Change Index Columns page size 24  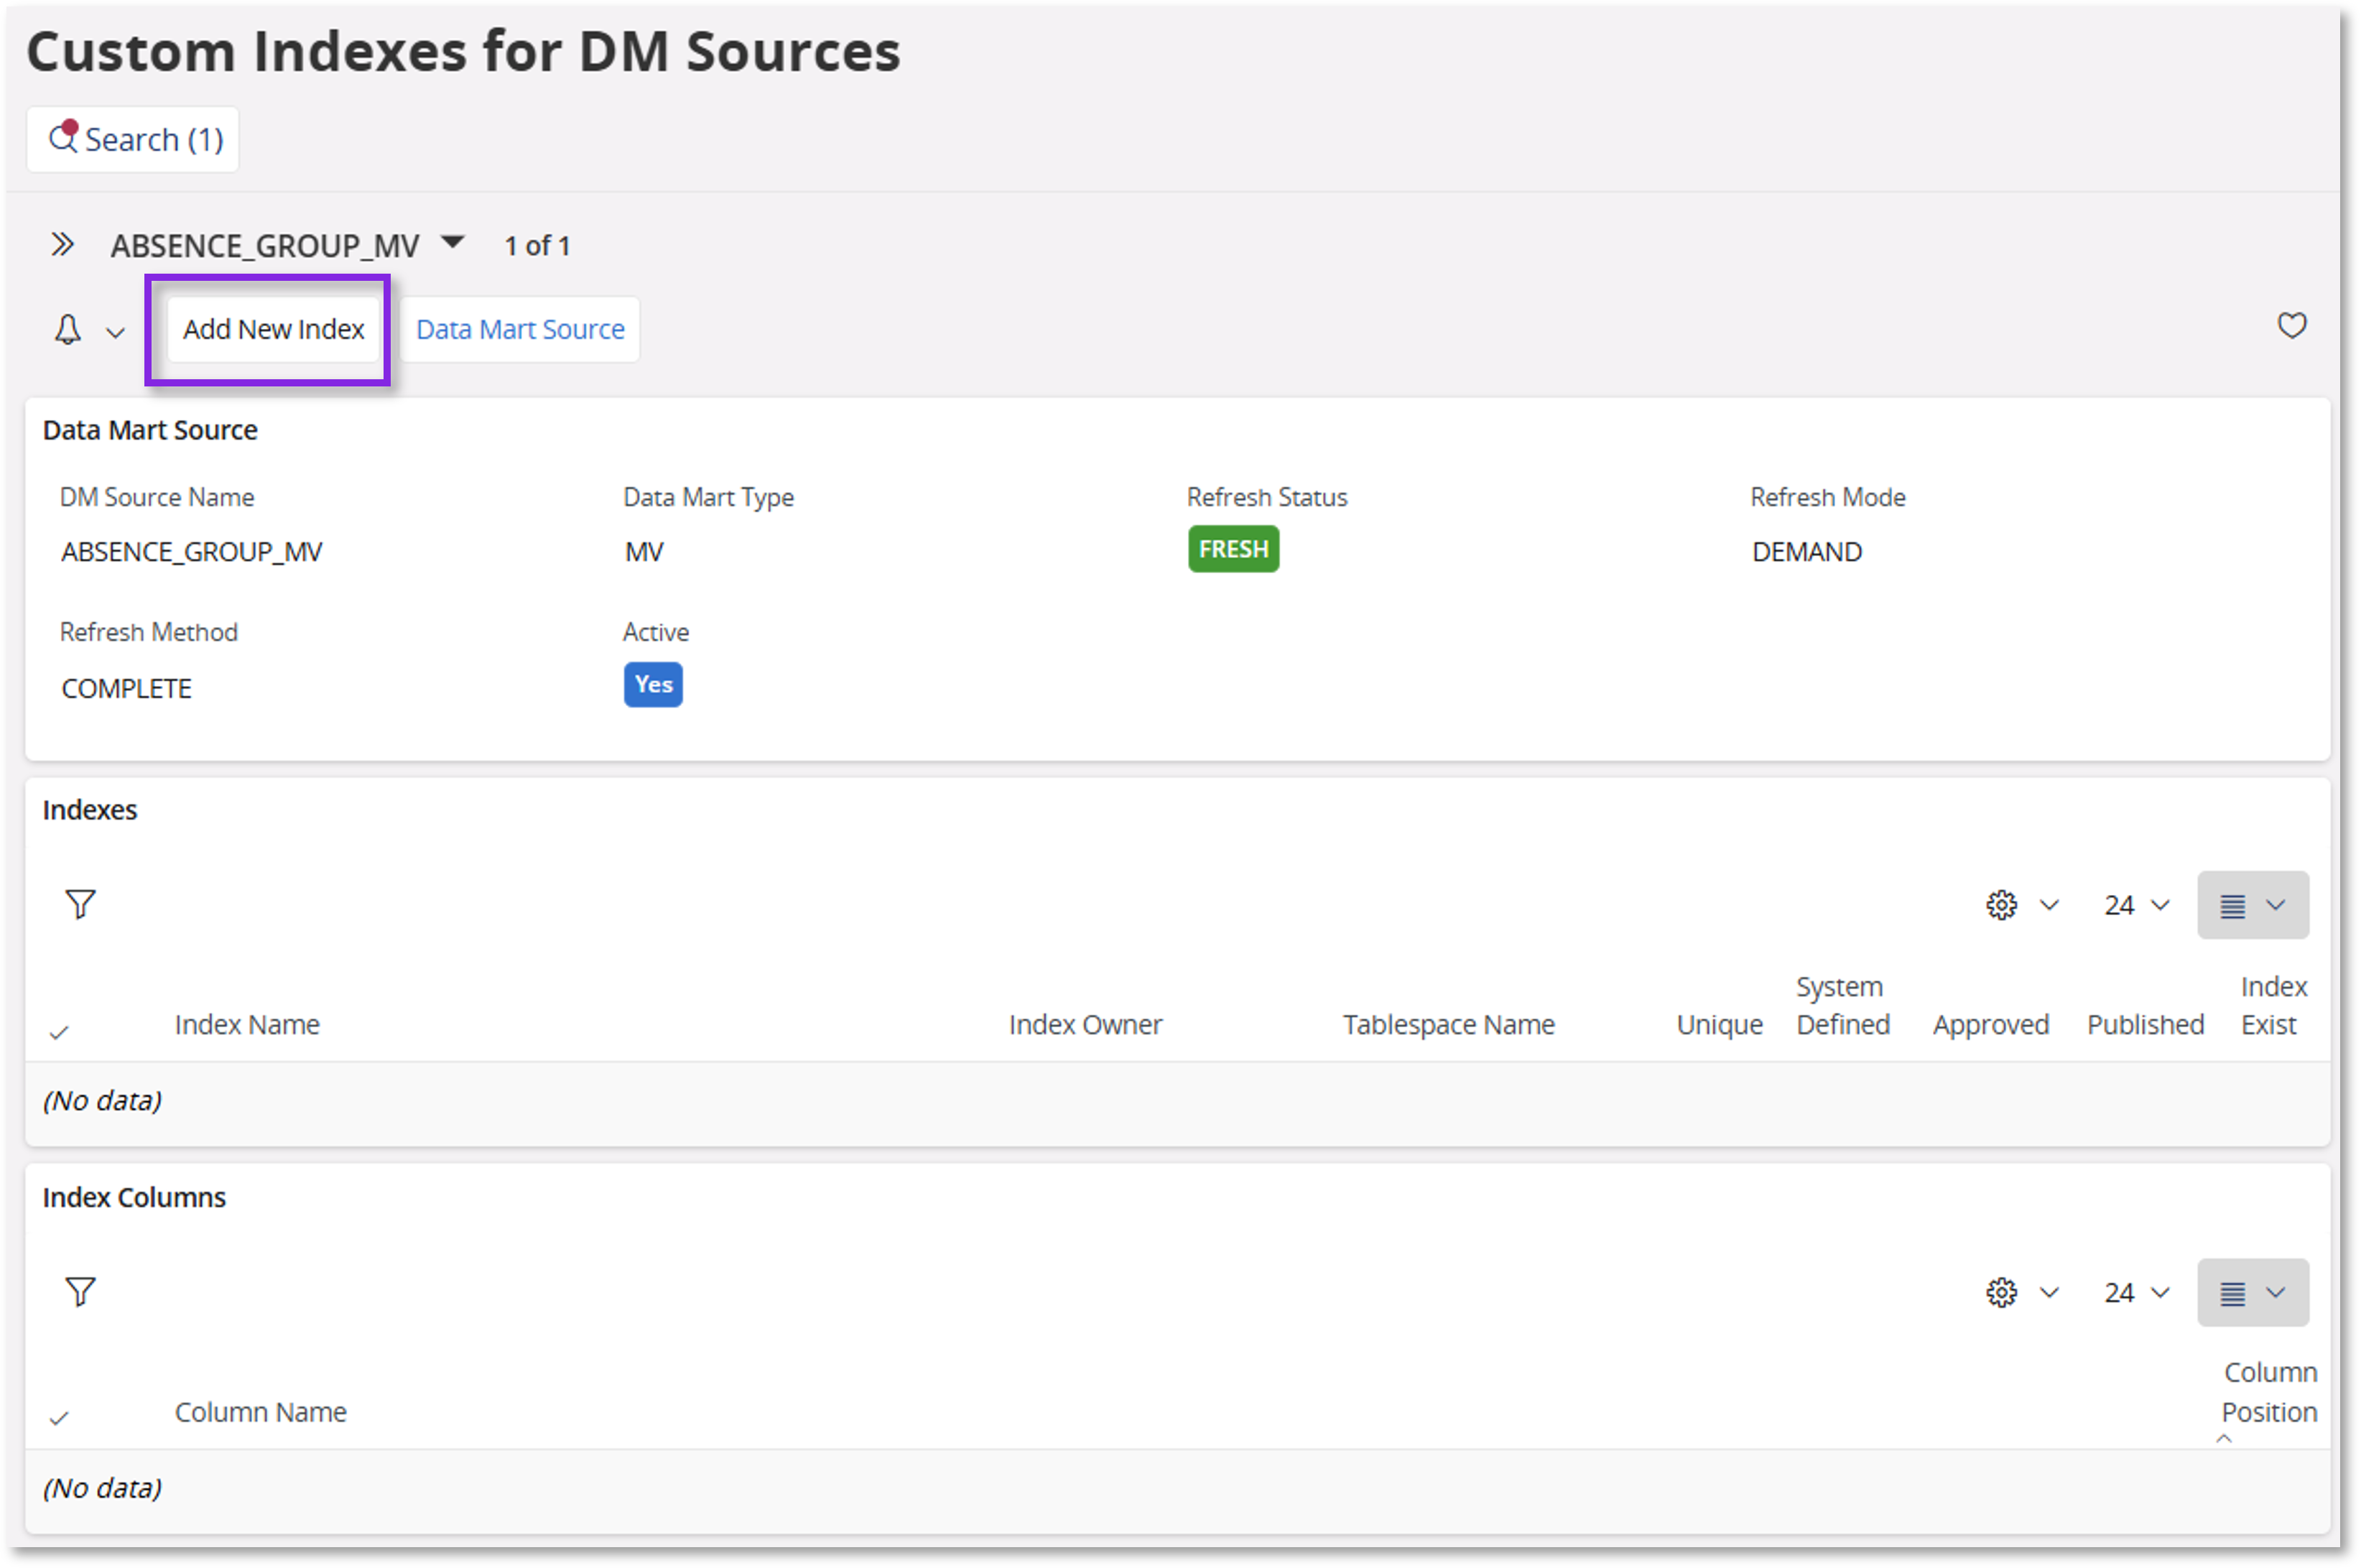(x=2136, y=1293)
